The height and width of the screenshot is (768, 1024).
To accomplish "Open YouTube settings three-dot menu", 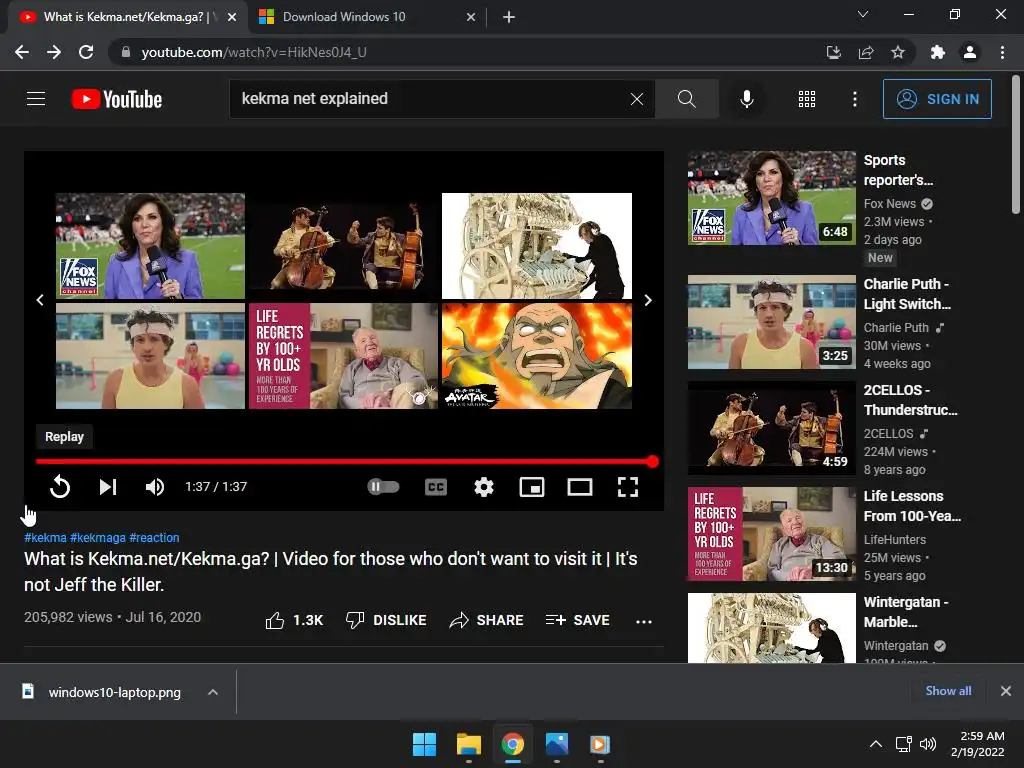I will click(854, 99).
